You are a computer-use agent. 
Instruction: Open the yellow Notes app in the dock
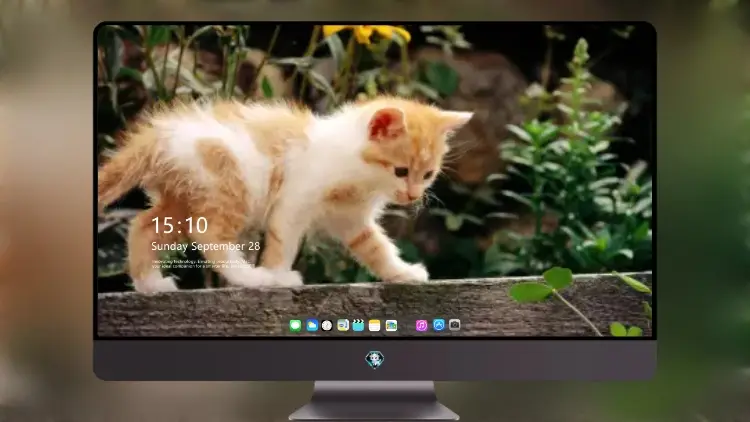(375, 325)
